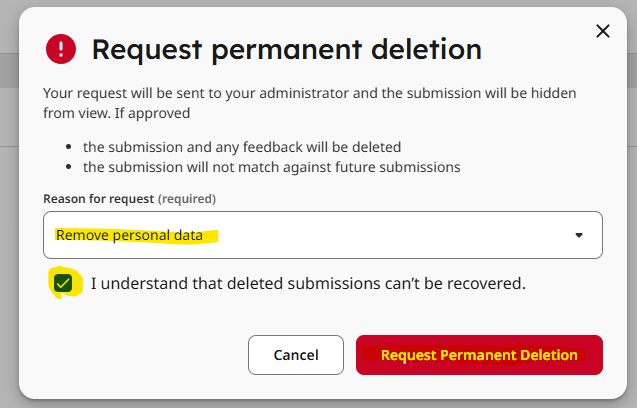Open the Reason for request combo box
Viewport: 637px width, 408px height.
point(322,235)
